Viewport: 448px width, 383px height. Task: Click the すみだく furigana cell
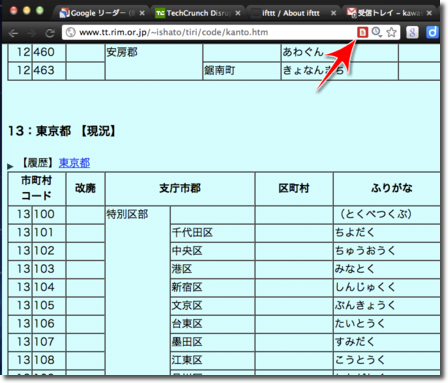pyautogui.click(x=387, y=342)
